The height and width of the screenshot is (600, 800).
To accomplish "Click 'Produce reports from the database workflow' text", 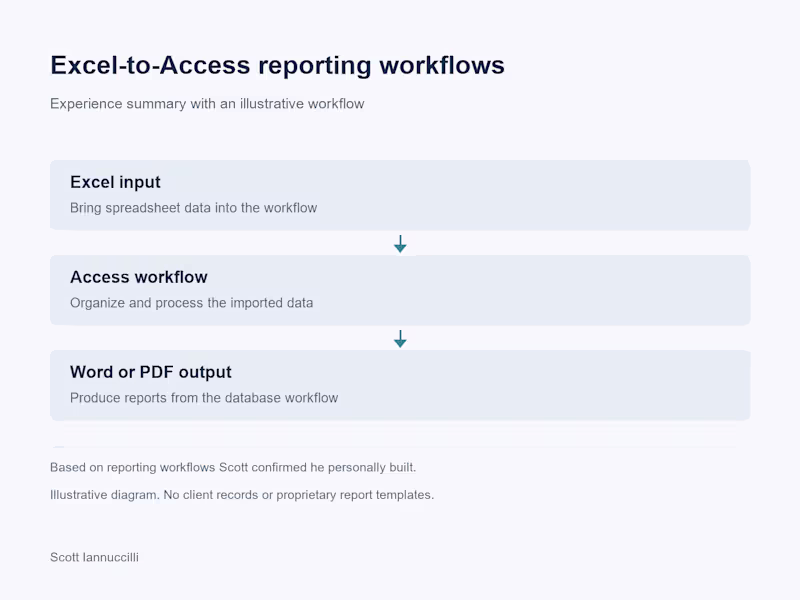I will (x=204, y=397).
